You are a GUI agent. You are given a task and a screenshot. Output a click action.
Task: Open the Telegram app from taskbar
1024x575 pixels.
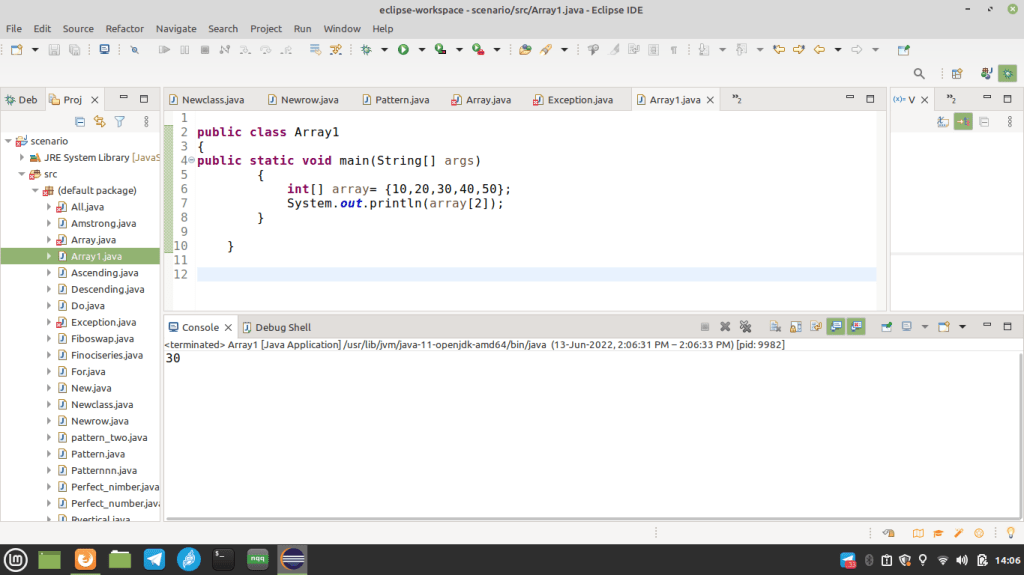(x=154, y=559)
